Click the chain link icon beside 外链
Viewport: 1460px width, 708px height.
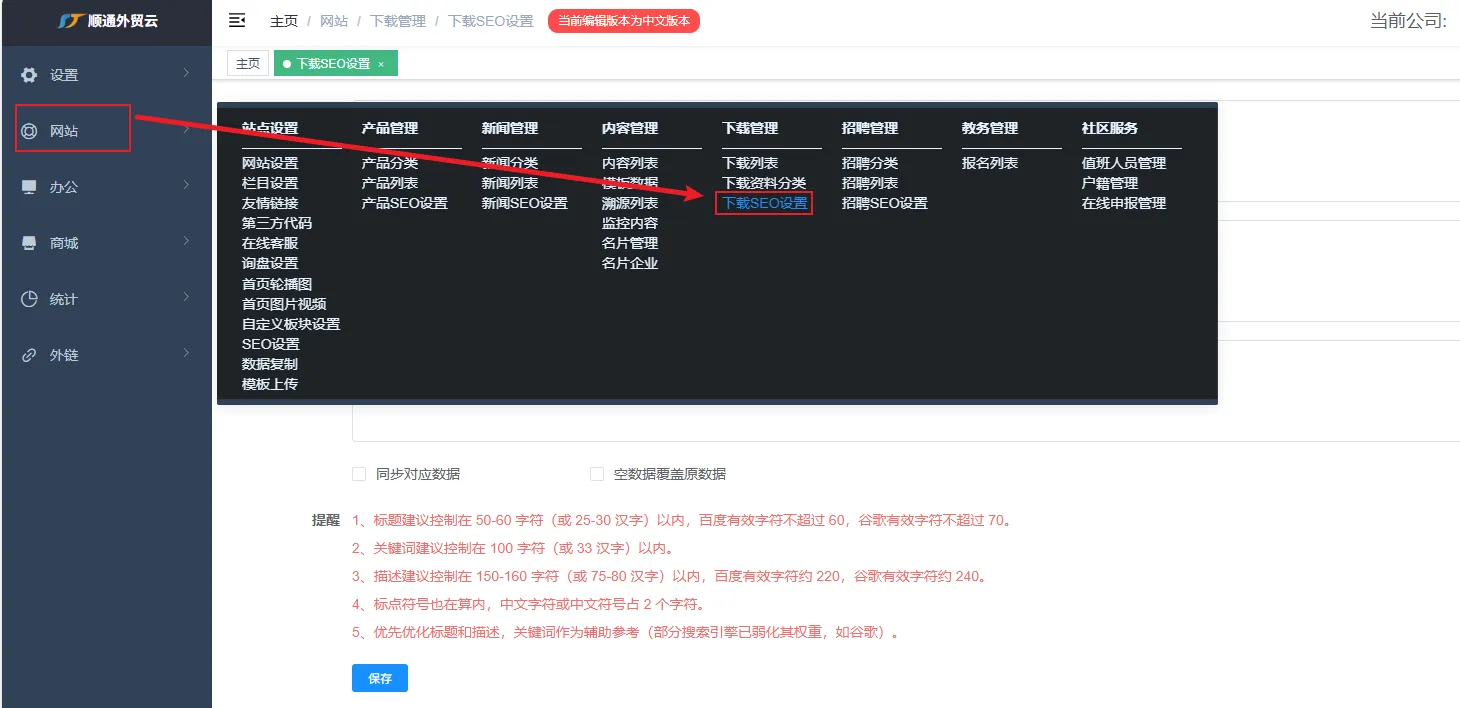(x=29, y=355)
